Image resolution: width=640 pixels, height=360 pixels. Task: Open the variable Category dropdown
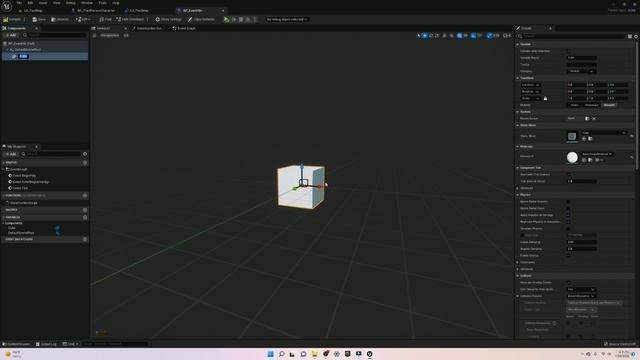pyautogui.click(x=582, y=71)
